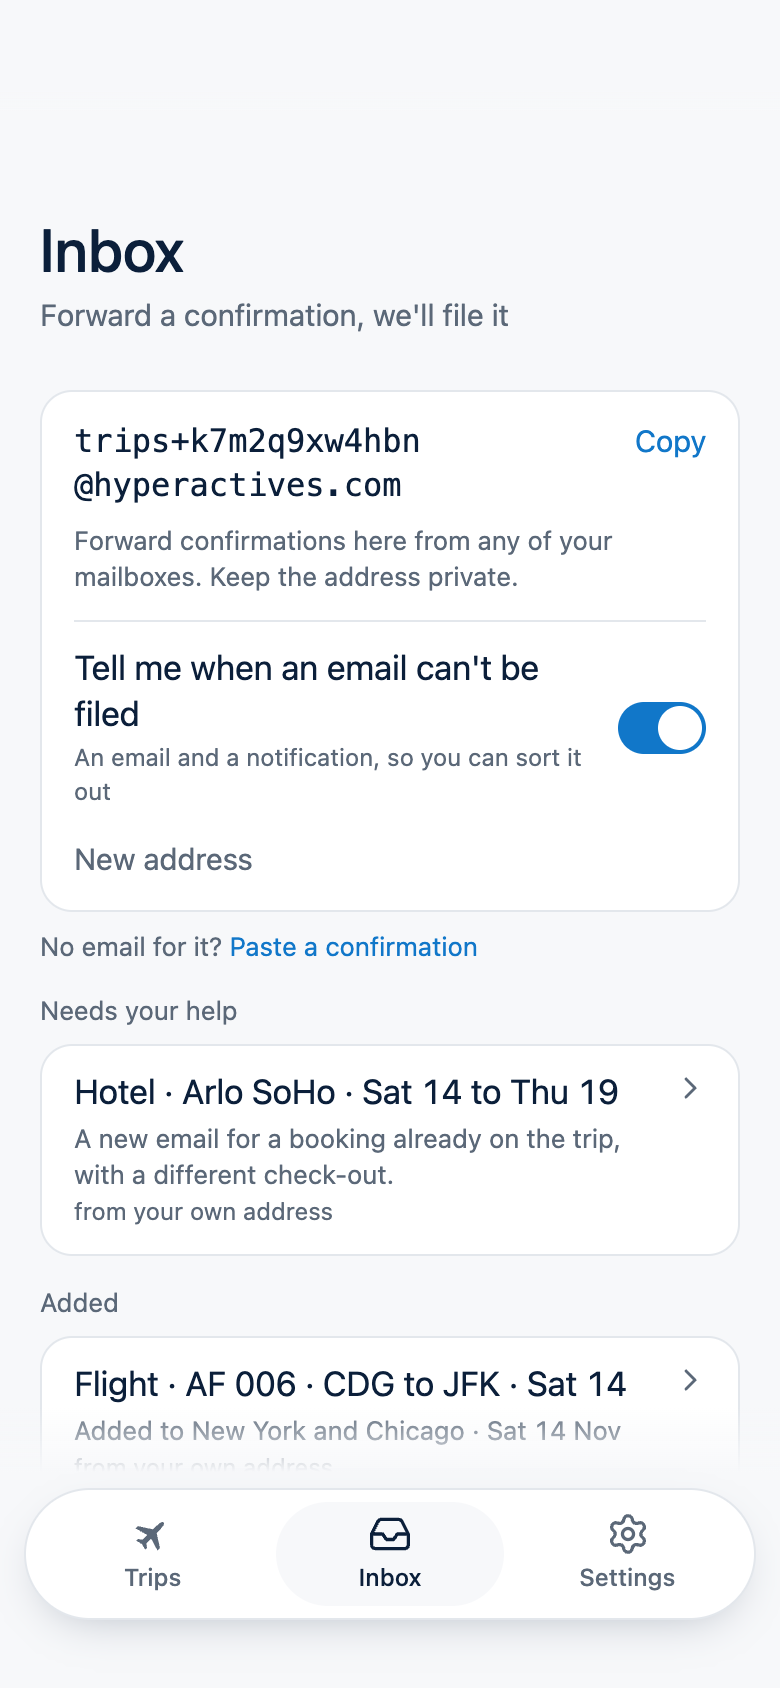The width and height of the screenshot is (780, 1688).
Task: Open 'A new email for a booking' description
Action: [x=347, y=1157]
